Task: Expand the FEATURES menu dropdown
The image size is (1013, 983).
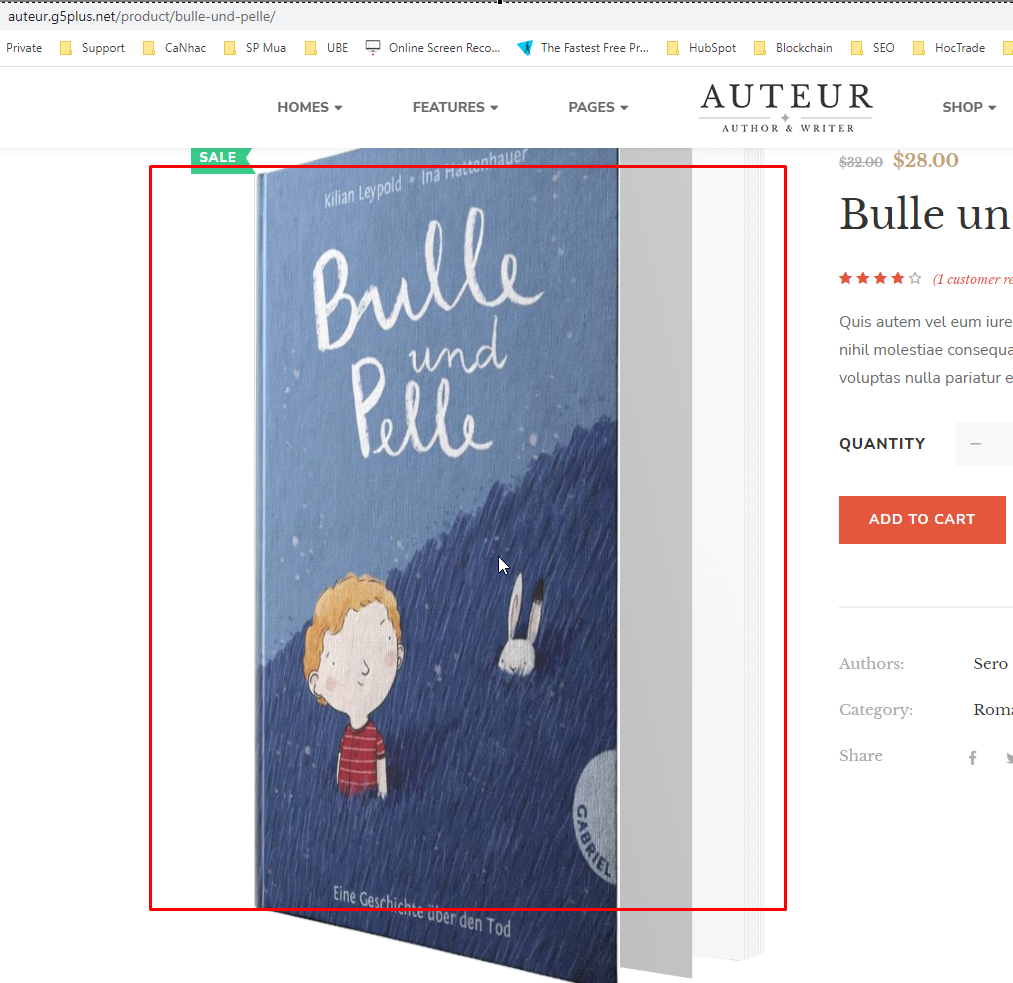Action: pyautogui.click(x=455, y=107)
